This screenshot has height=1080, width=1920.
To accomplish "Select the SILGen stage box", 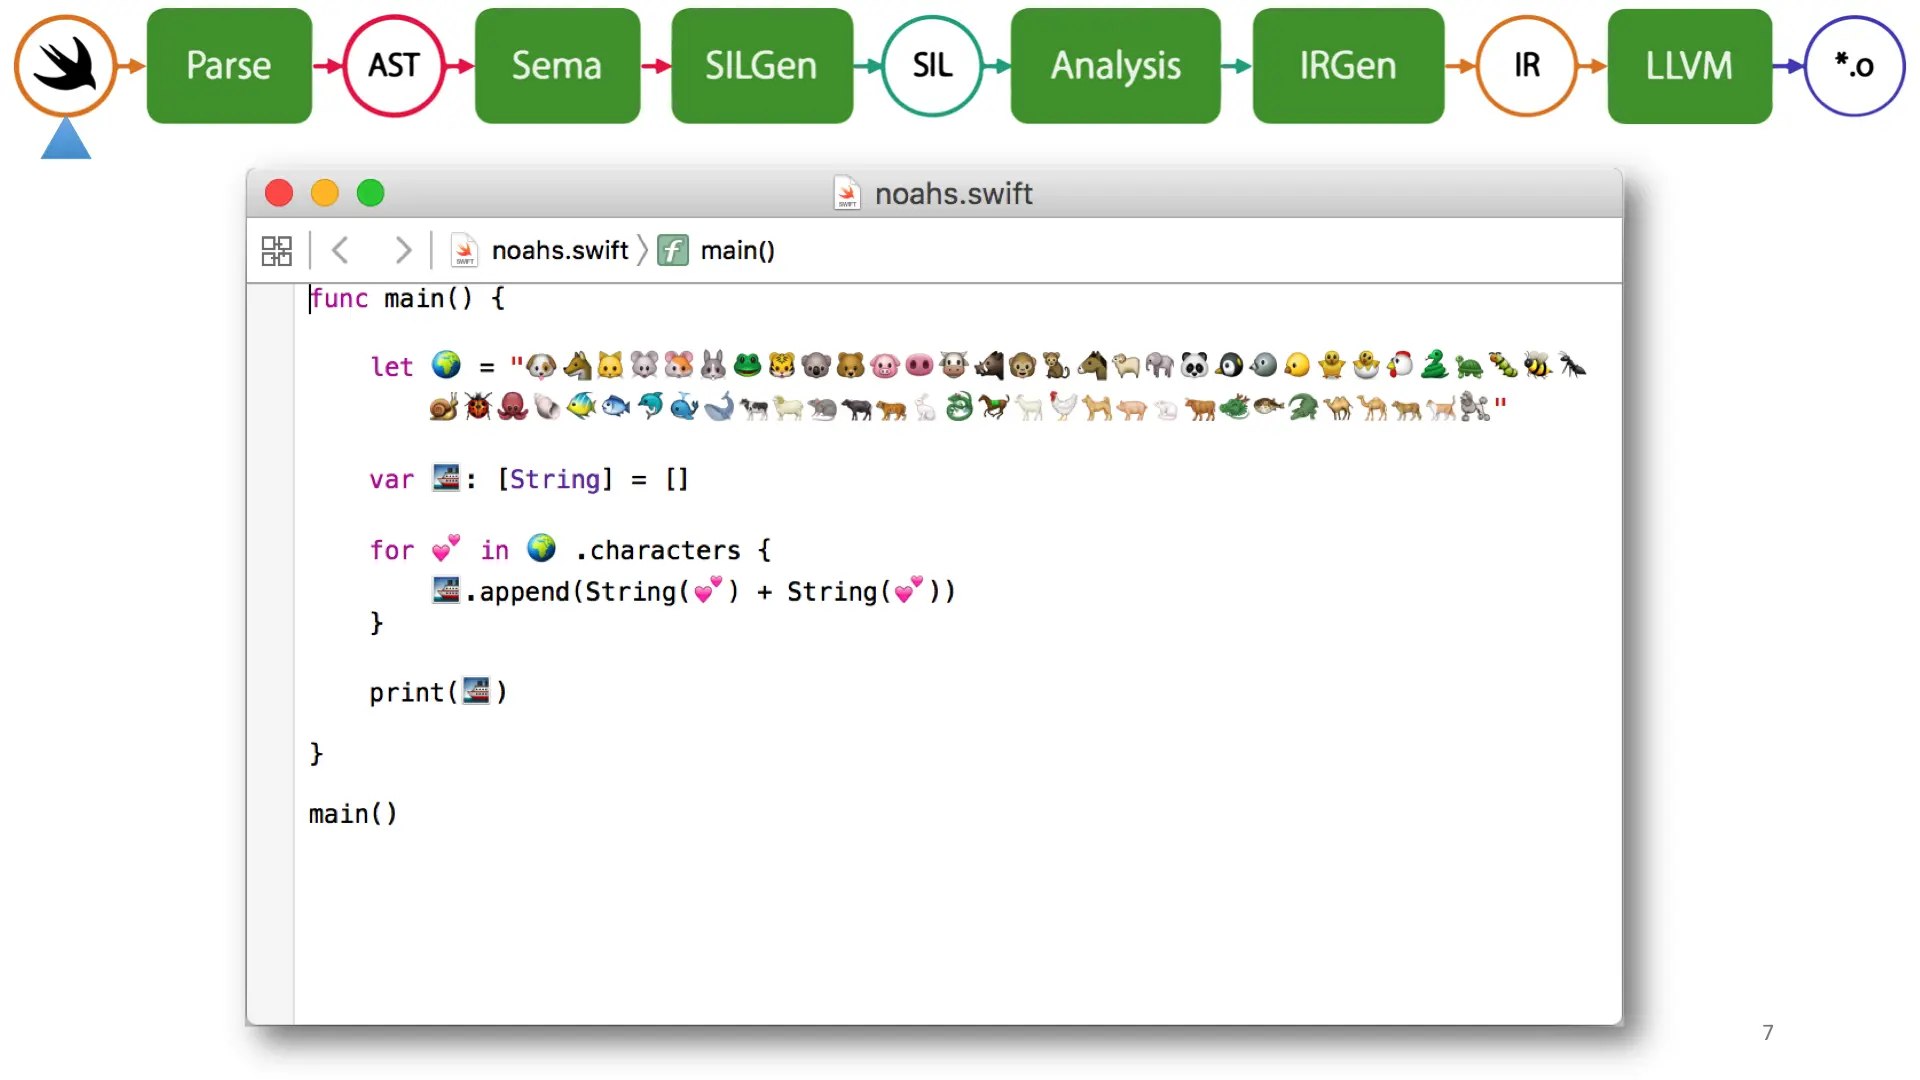I will point(761,66).
